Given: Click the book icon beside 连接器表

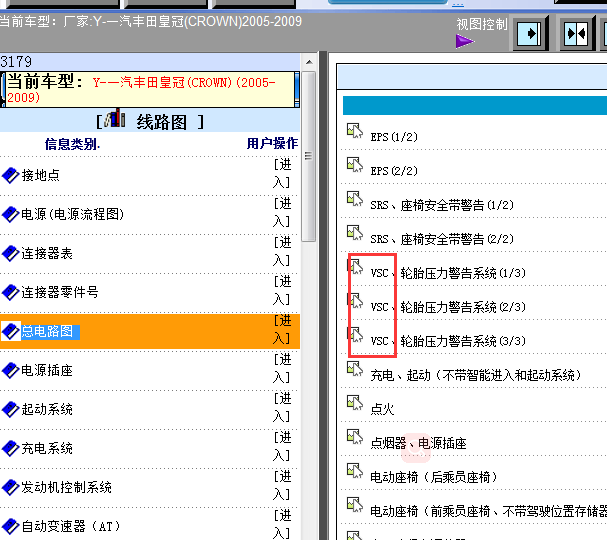Looking at the screenshot, I should click(10, 254).
